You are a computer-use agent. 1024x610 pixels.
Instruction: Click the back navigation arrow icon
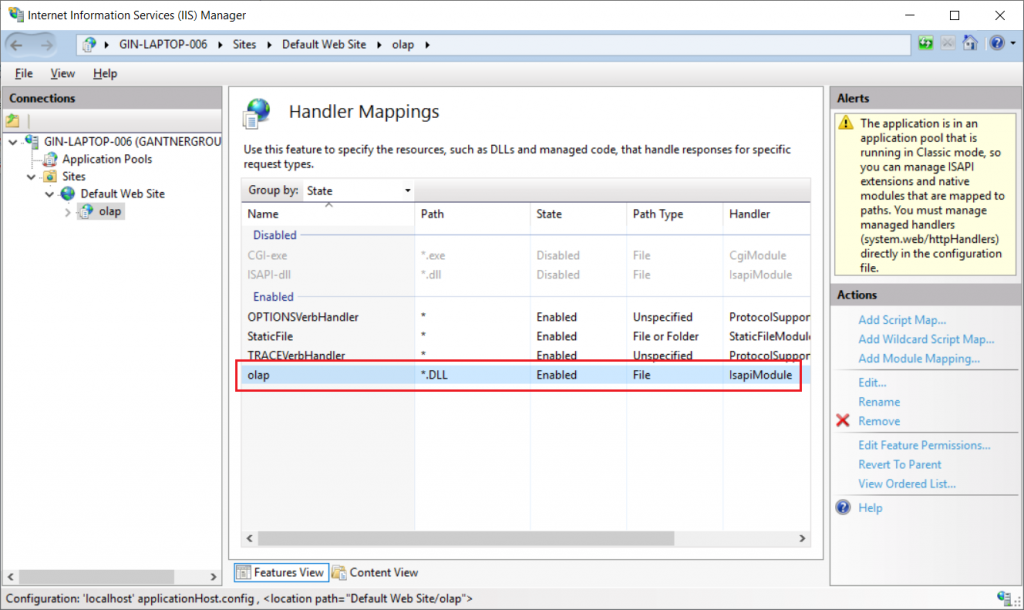16,44
